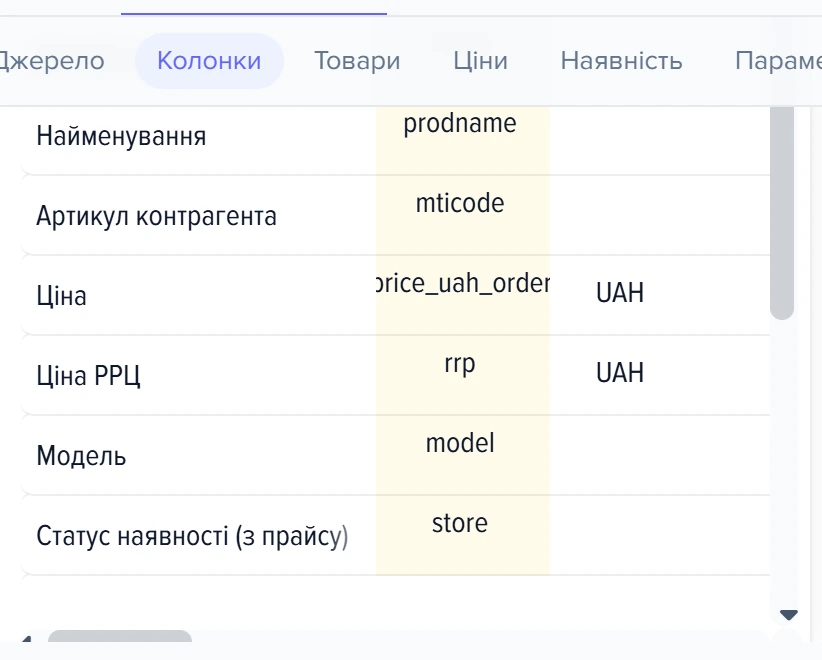
Task: Click UAH currency in Ціна РРЦ row
Action: click(x=620, y=373)
